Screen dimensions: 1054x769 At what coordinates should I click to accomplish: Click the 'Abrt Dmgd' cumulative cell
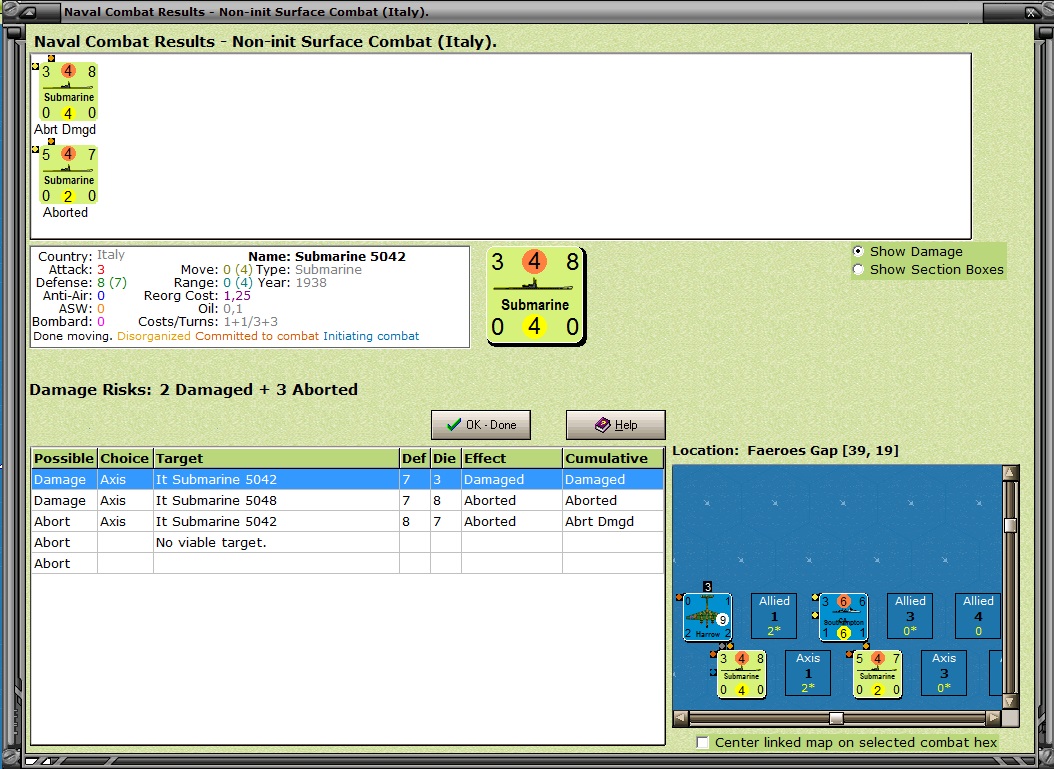[613, 521]
